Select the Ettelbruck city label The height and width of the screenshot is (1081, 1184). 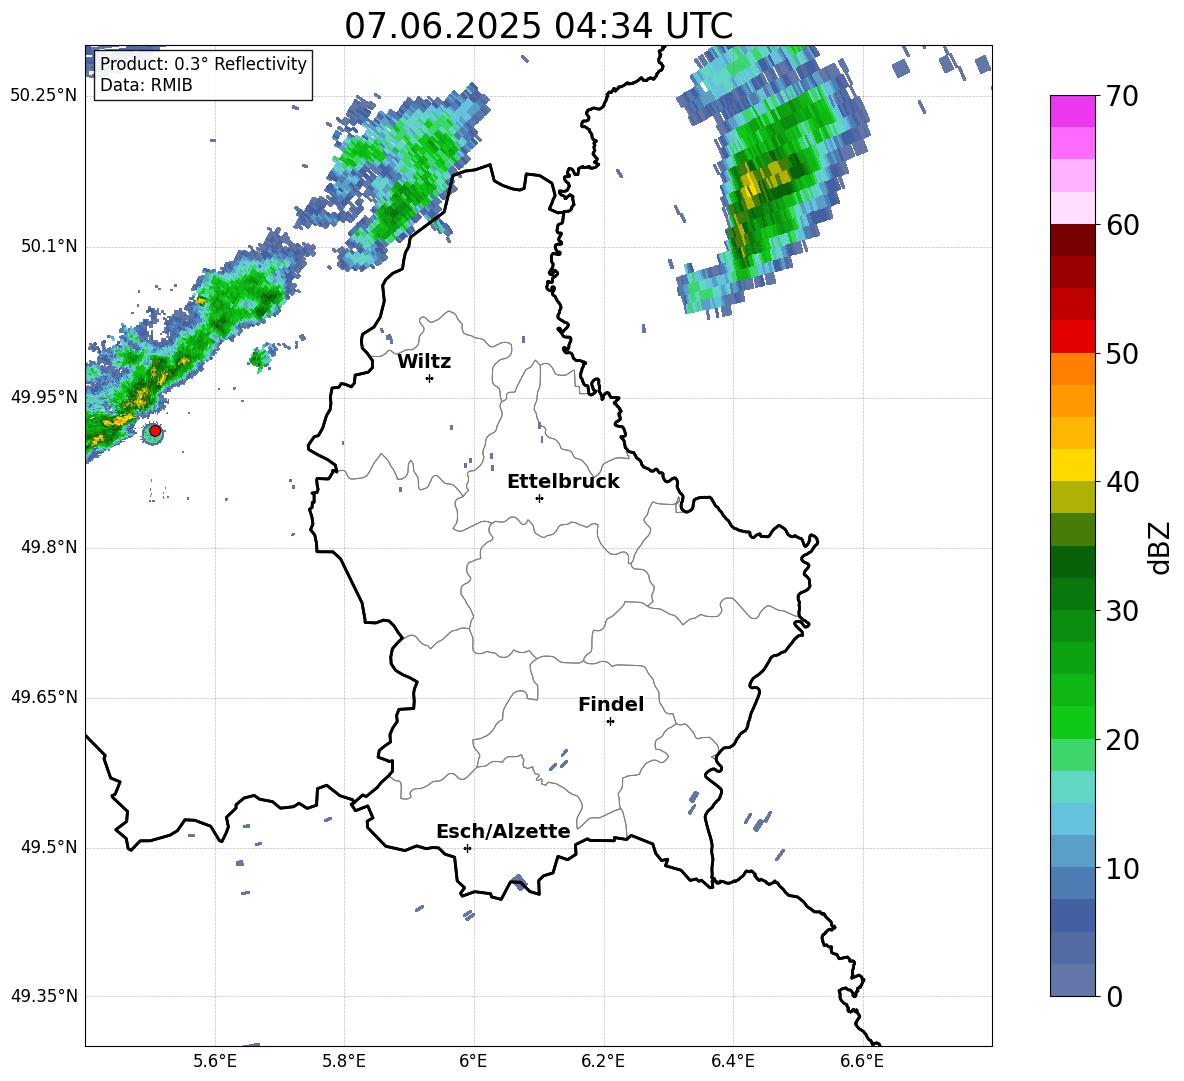pos(563,481)
